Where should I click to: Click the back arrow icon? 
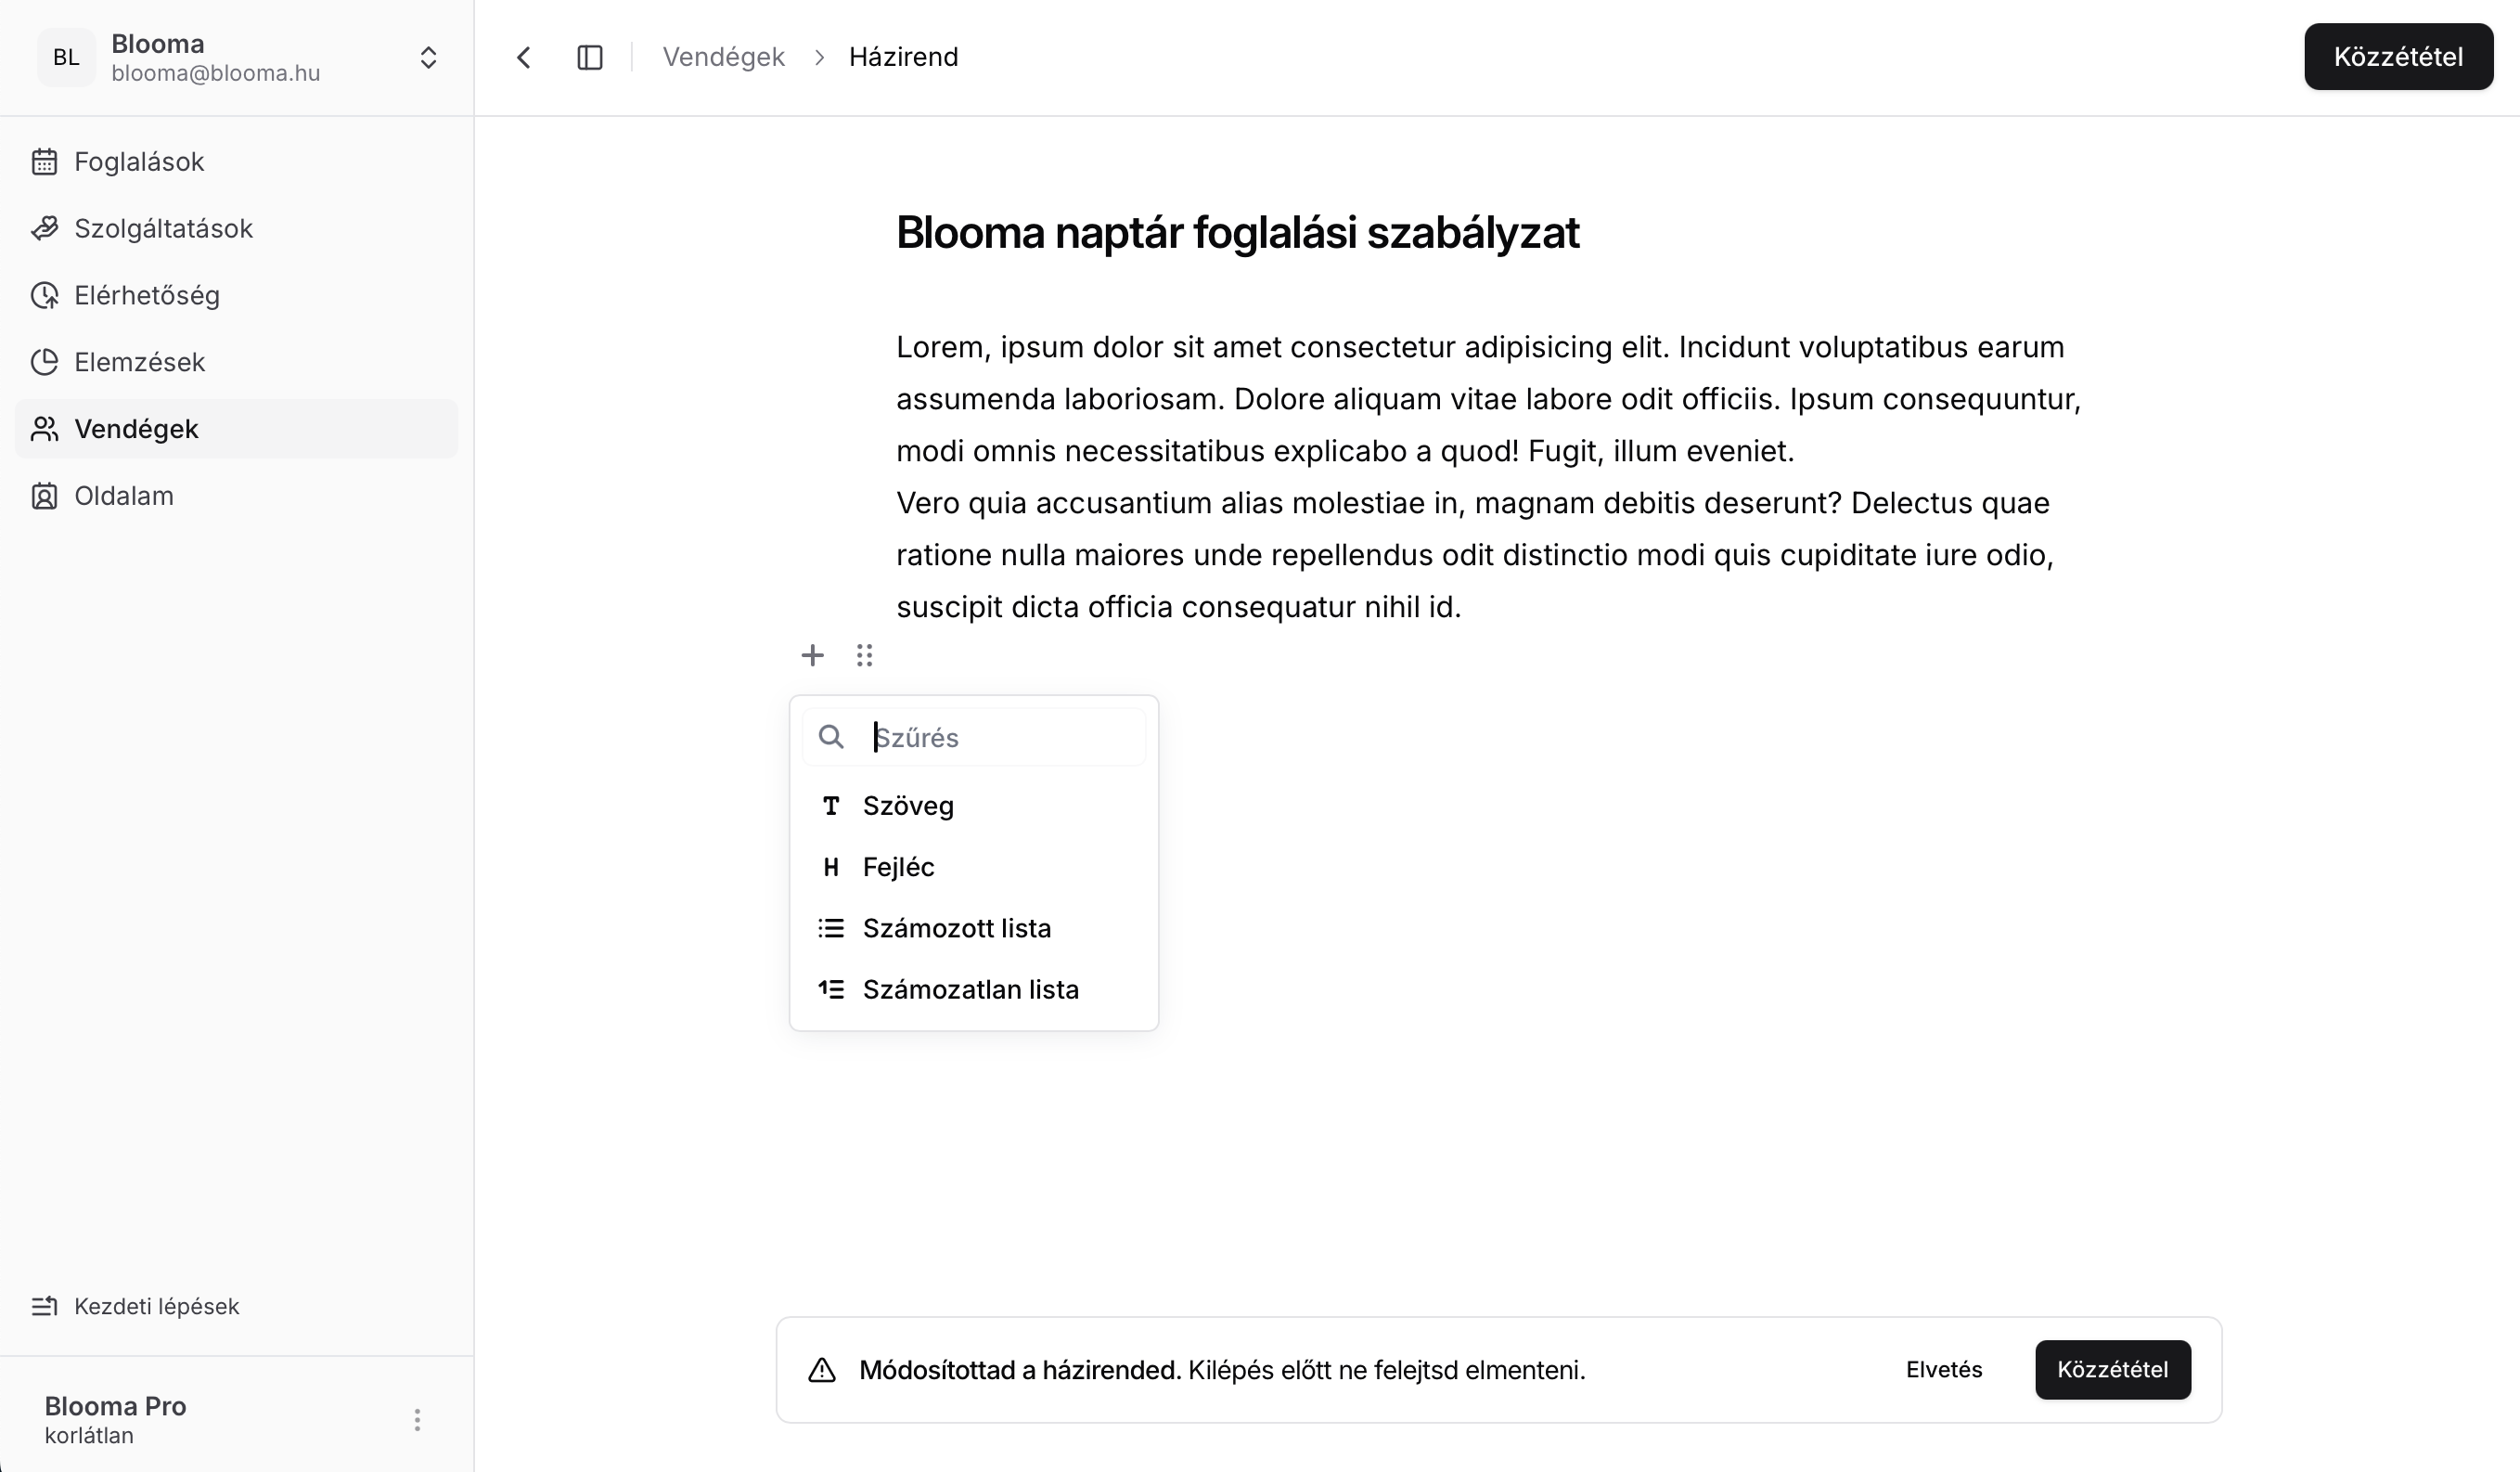524,57
